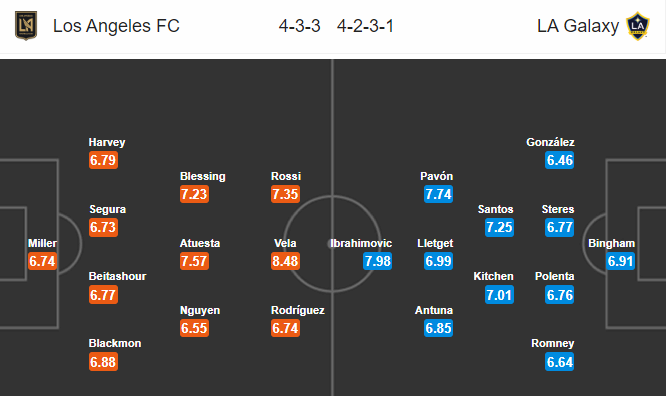Screen dimensions: 666x396
Task: Open the Los Angeles FC team name
Action: [x=116, y=26]
